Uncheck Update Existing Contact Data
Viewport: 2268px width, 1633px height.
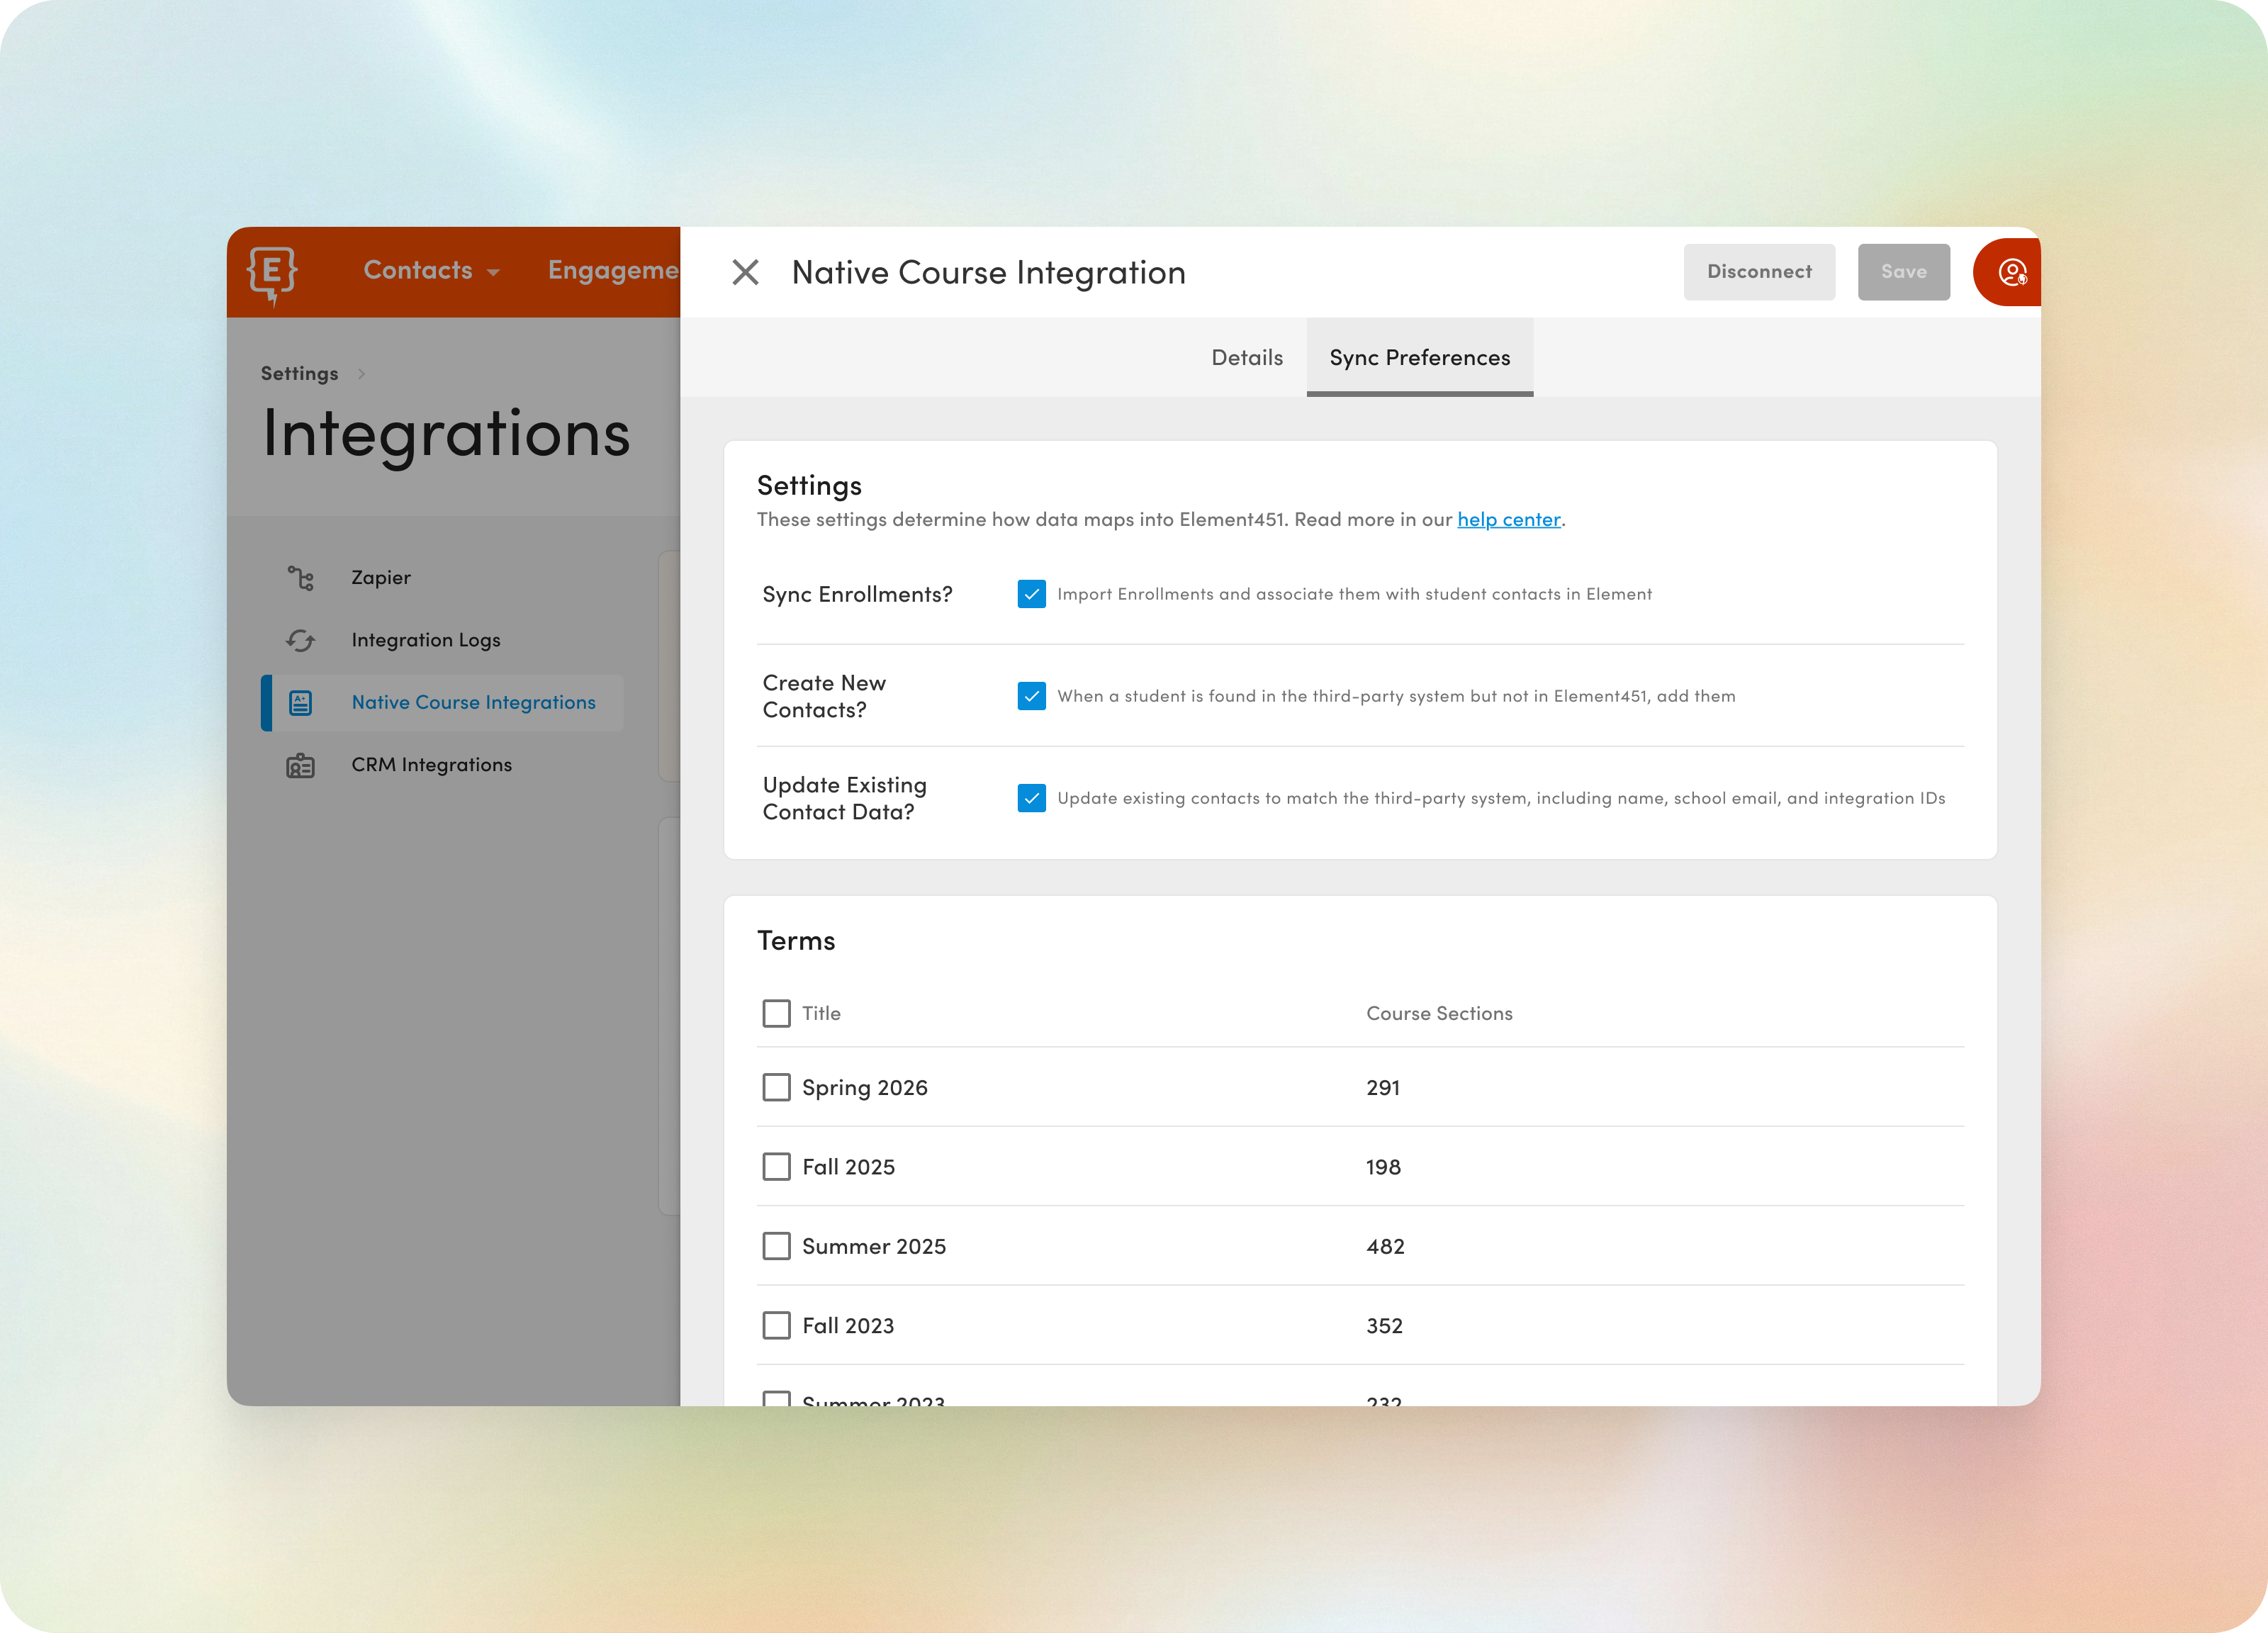click(x=1031, y=798)
